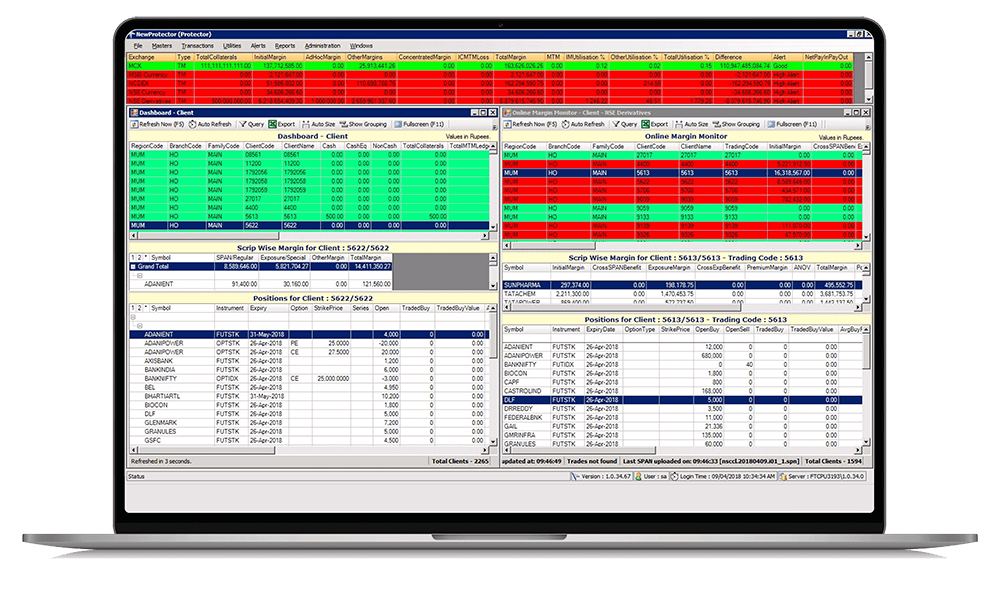This screenshot has width=1000, height=594.
Task: Open the Utilities menu
Action: tap(232, 46)
